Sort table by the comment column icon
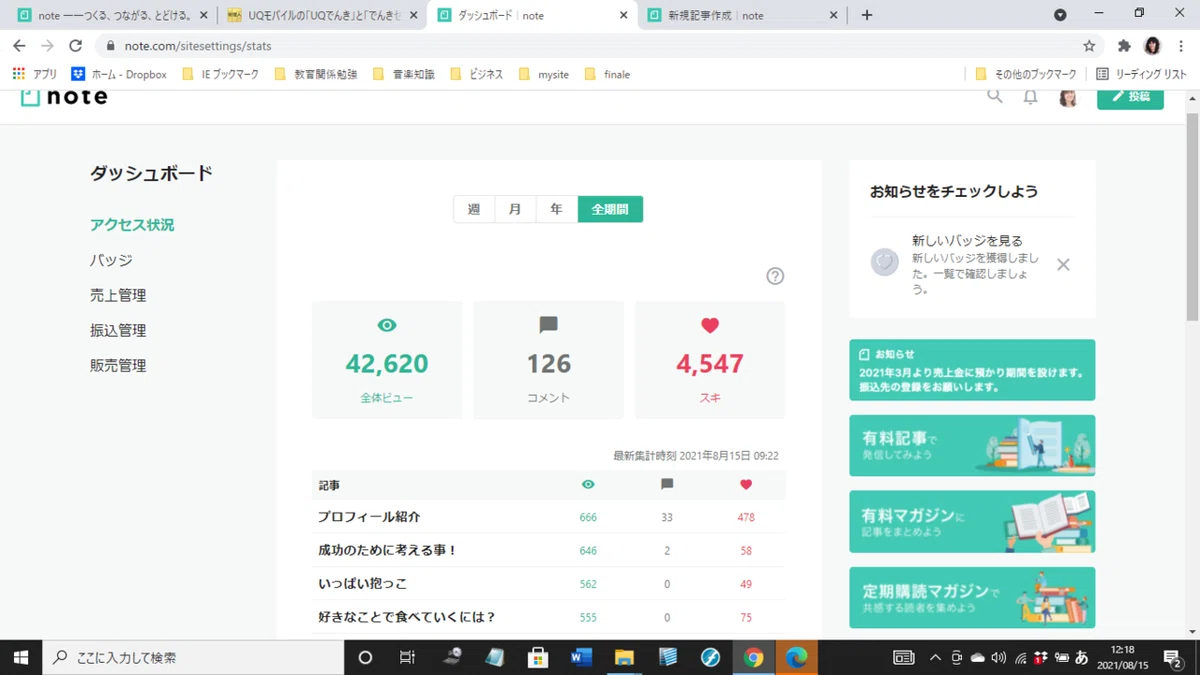The height and width of the screenshot is (675, 1200). pyautogui.click(x=667, y=484)
